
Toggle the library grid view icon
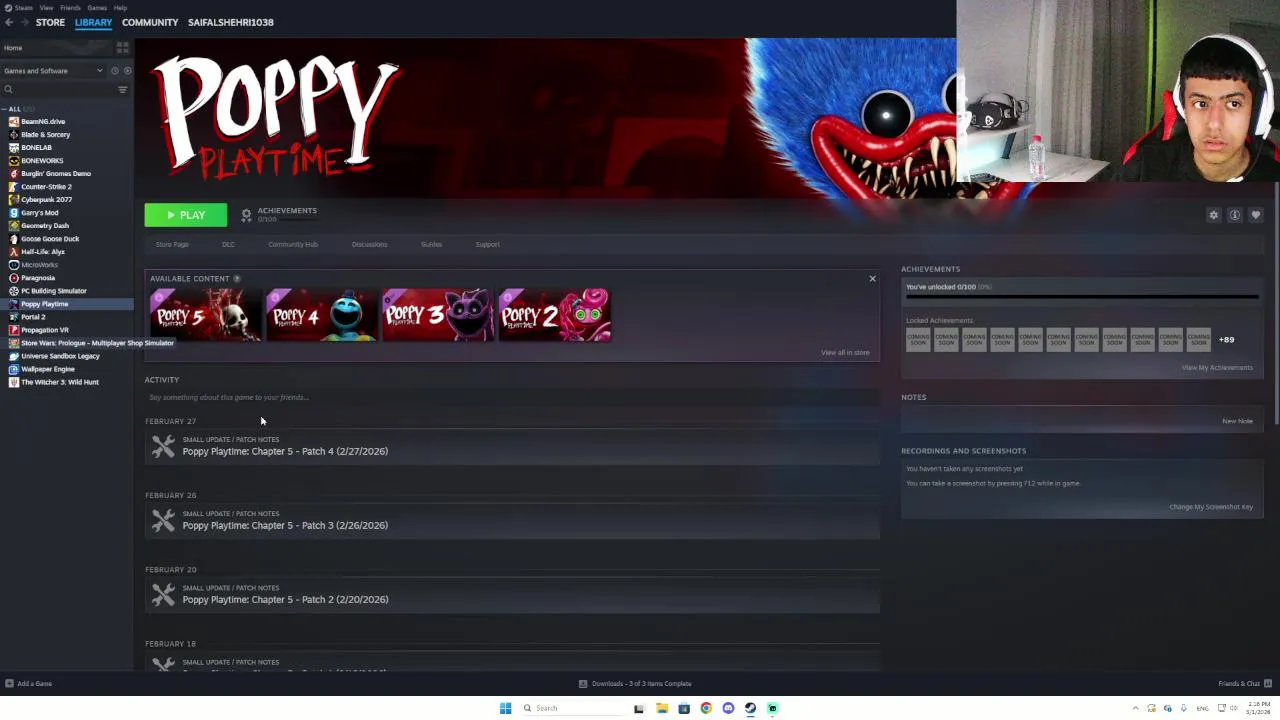click(x=123, y=47)
